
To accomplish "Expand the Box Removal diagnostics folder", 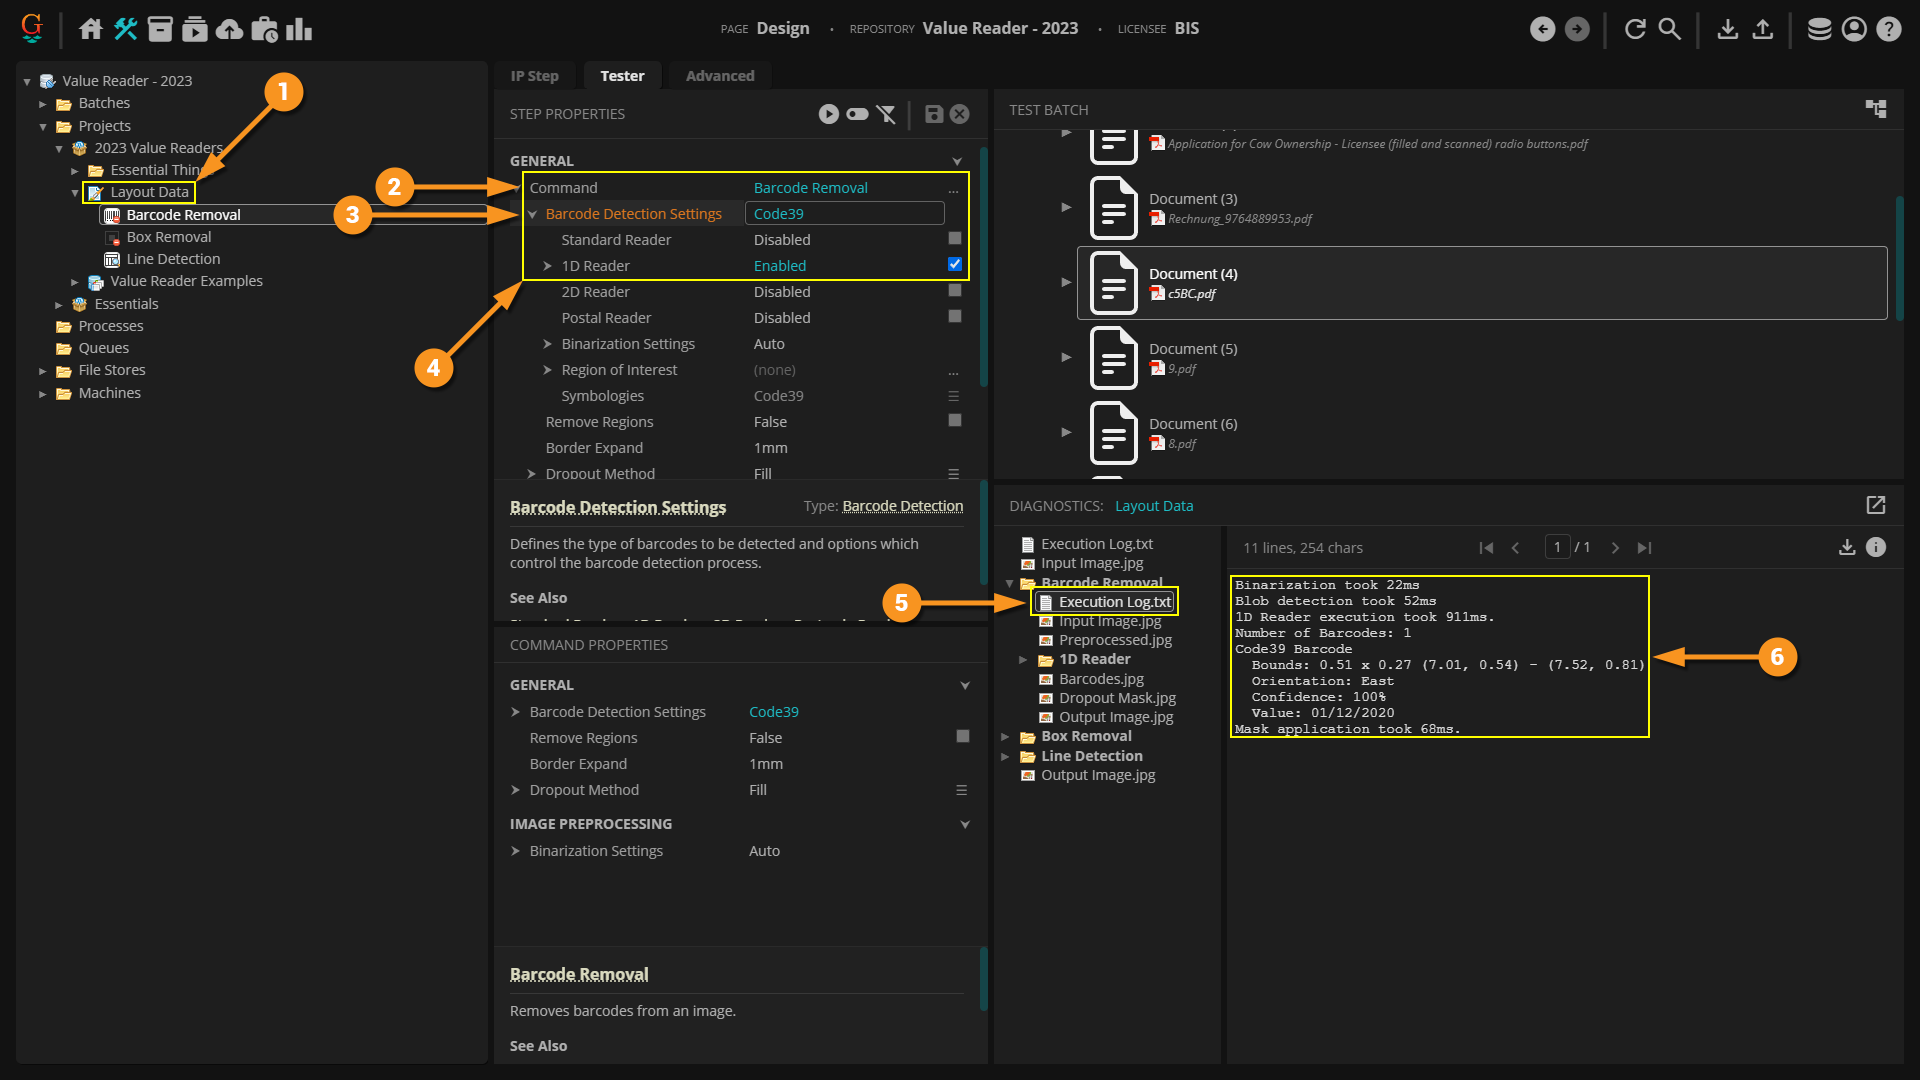I will tap(1005, 737).
